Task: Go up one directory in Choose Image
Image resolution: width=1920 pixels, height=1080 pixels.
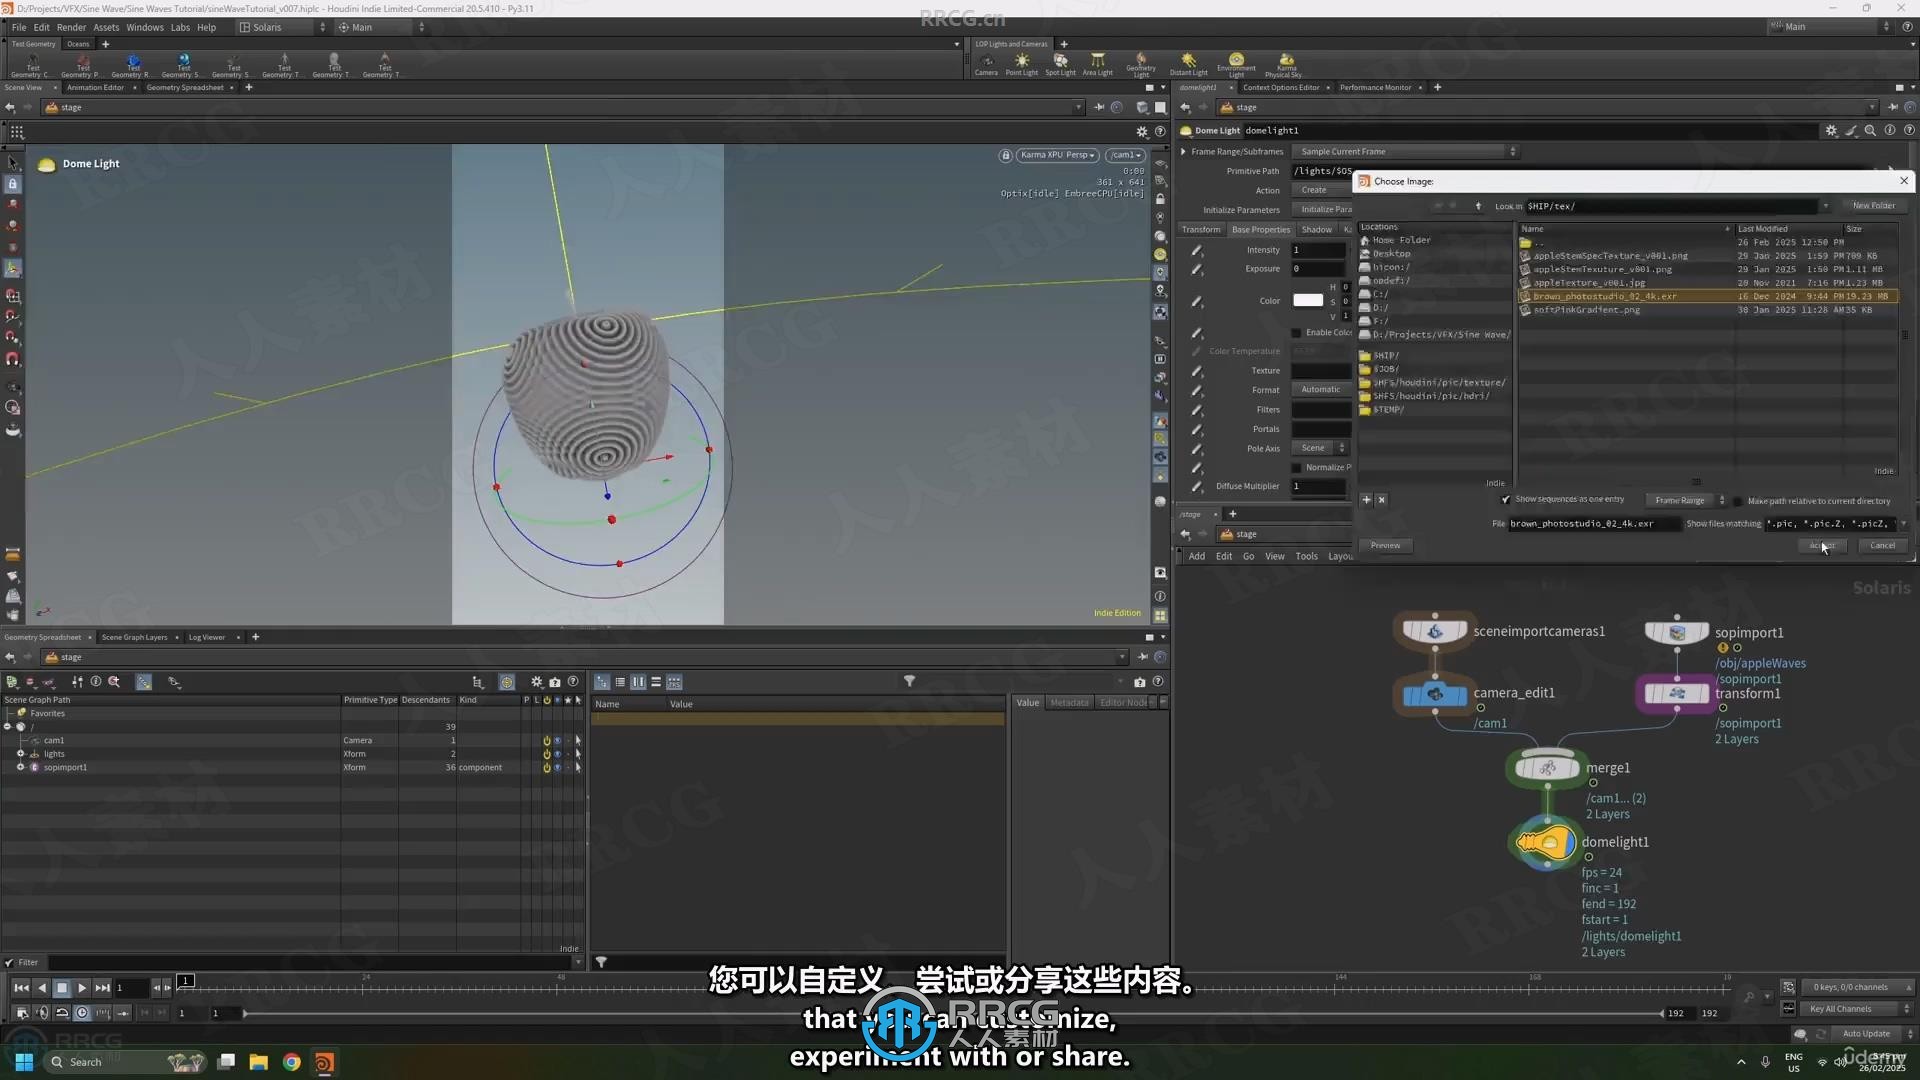Action: pyautogui.click(x=1478, y=206)
